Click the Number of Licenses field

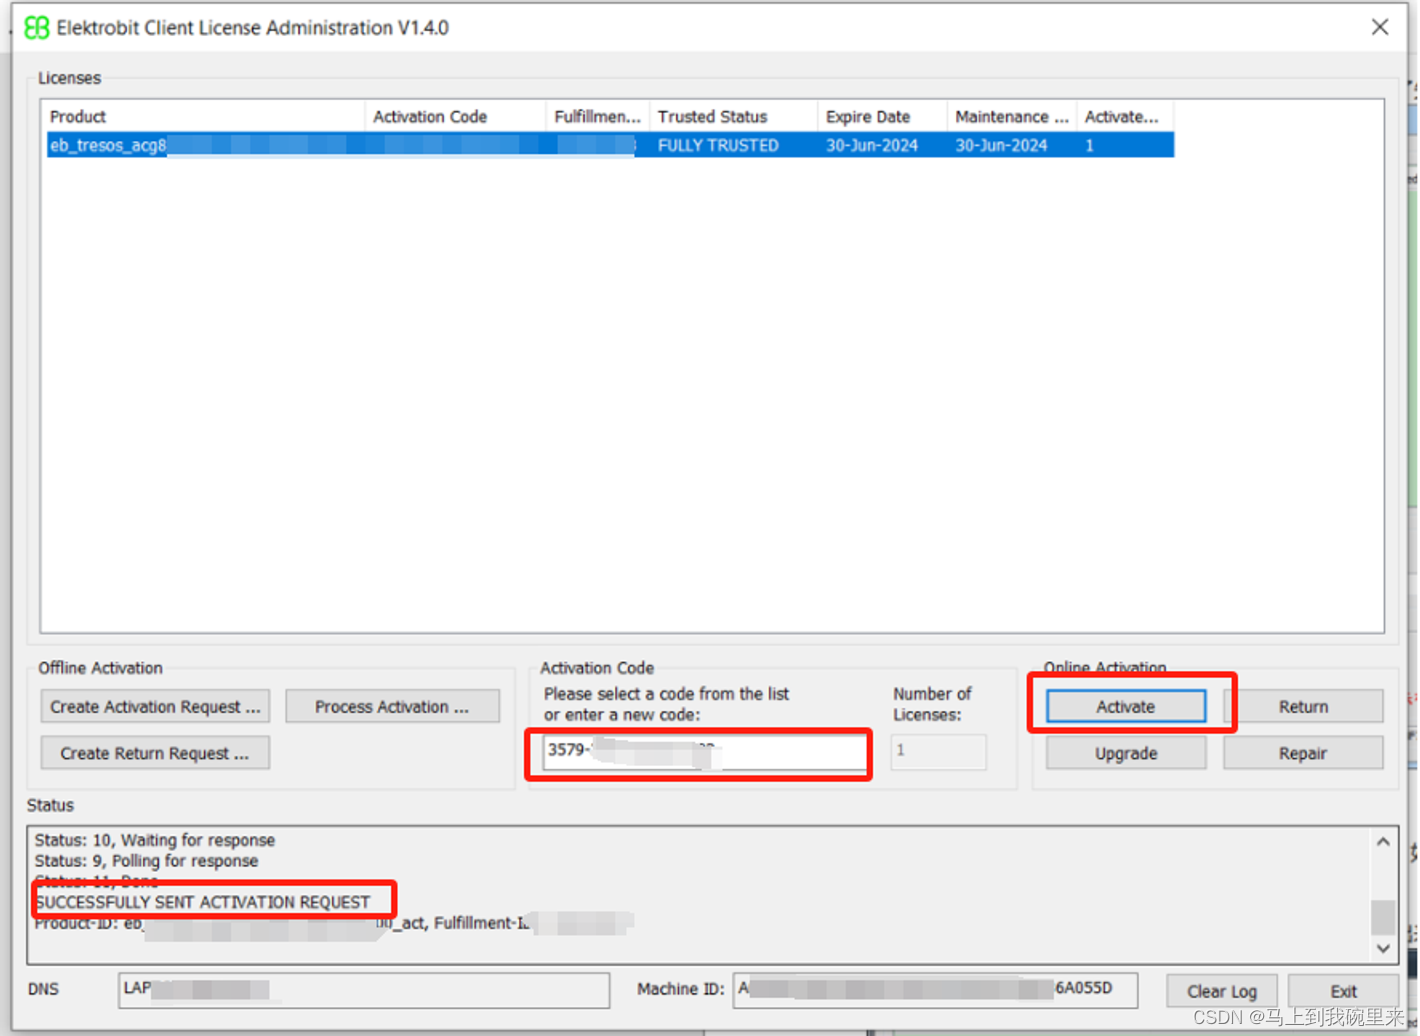(938, 752)
